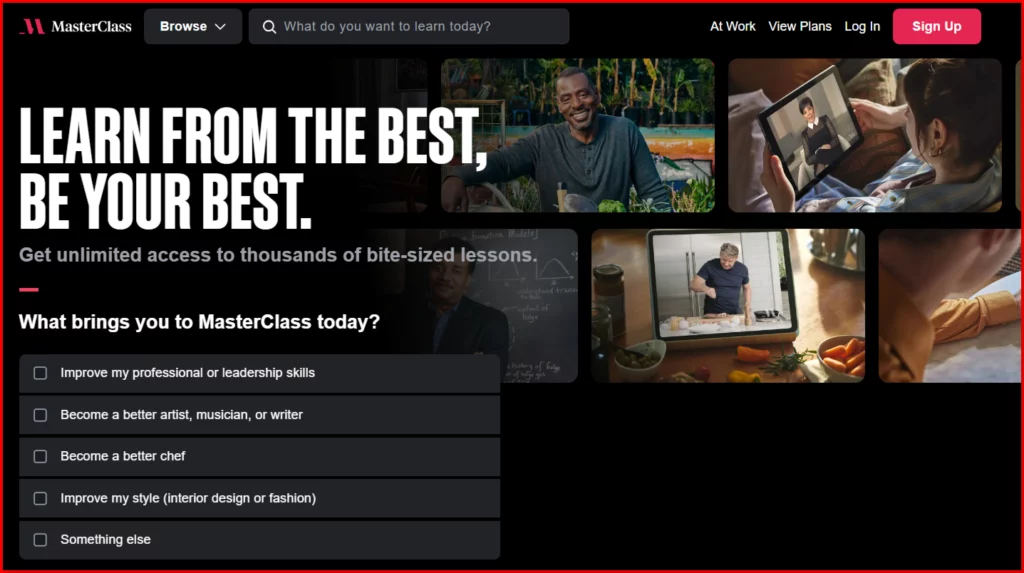The height and width of the screenshot is (573, 1024).
Task: Open the At Work link
Action: pyautogui.click(x=732, y=26)
